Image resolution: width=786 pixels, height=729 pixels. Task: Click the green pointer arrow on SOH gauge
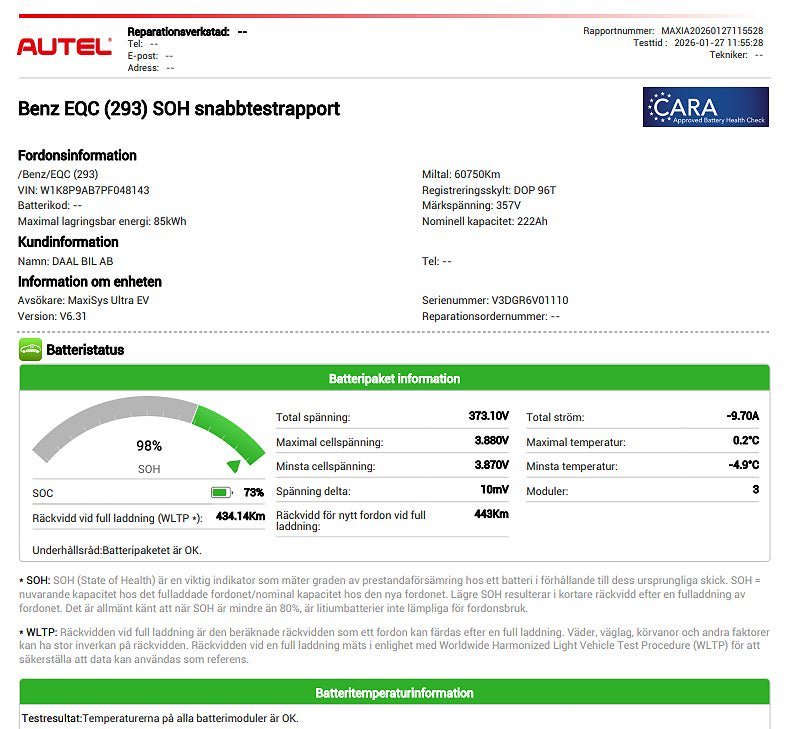[234, 465]
